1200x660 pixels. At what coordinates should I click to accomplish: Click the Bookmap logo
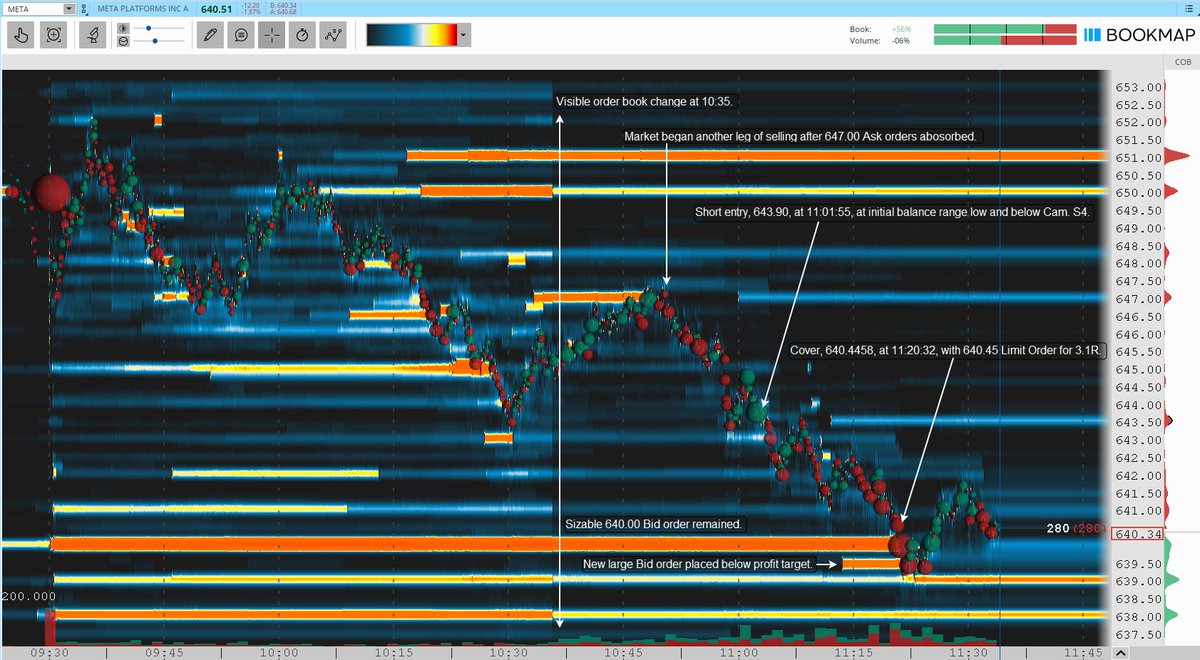(1138, 35)
